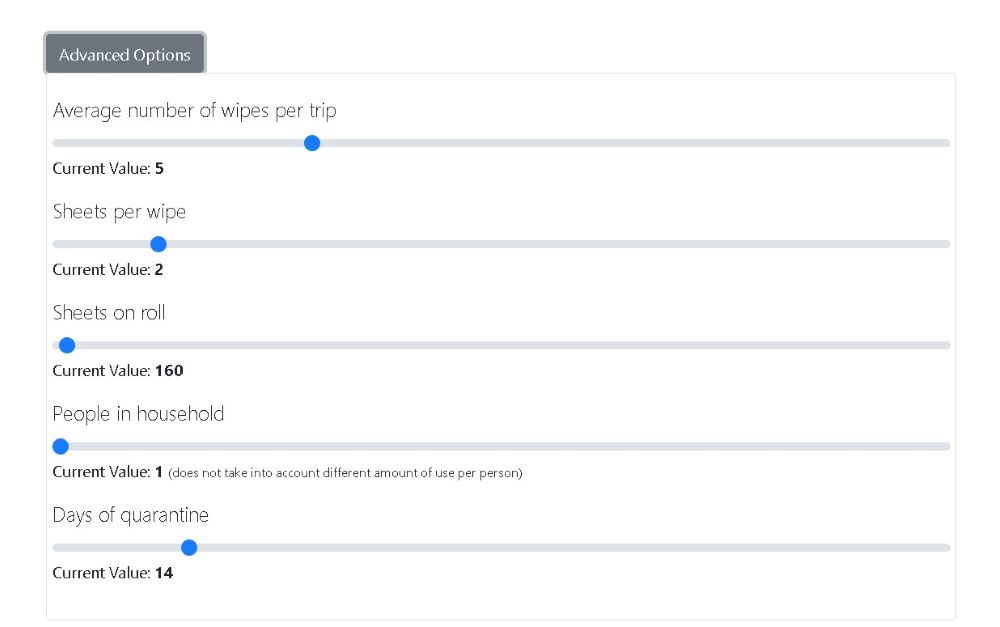This screenshot has height=627, width=1000.
Task: Click the Sheets on roll slider handle
Action: [67, 345]
